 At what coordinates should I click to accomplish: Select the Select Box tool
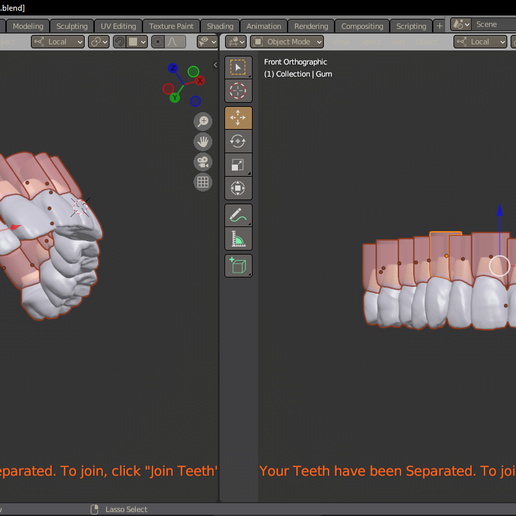tap(238, 67)
